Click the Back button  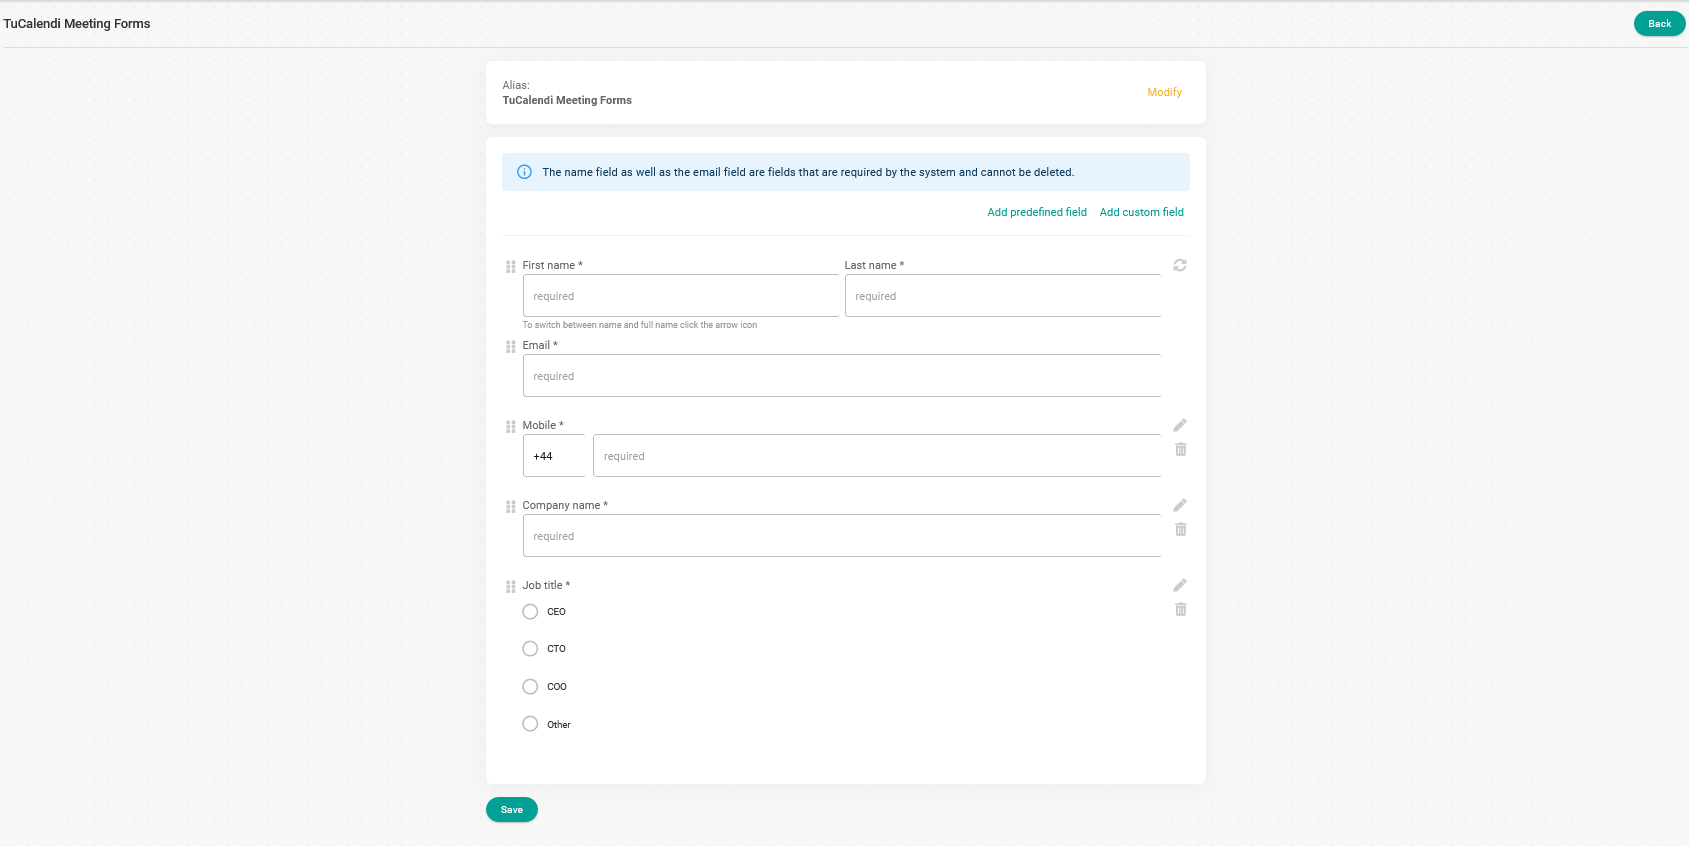pos(1660,23)
